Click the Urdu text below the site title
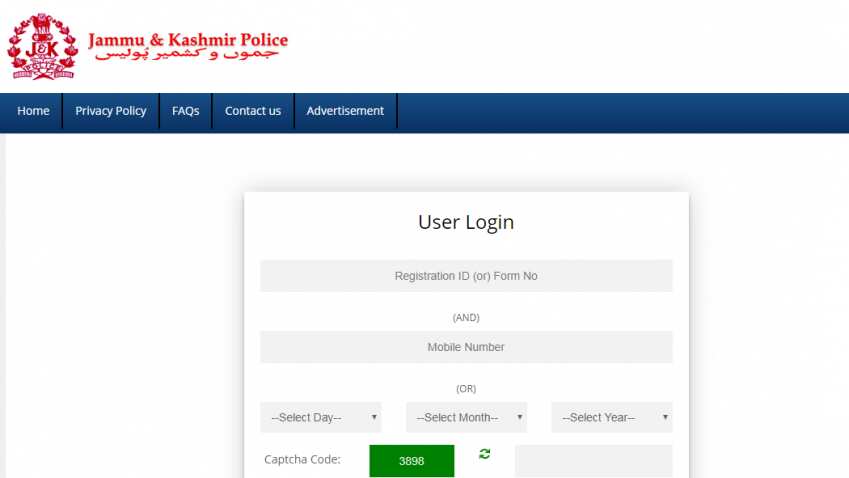The image size is (849, 478). coord(190,56)
